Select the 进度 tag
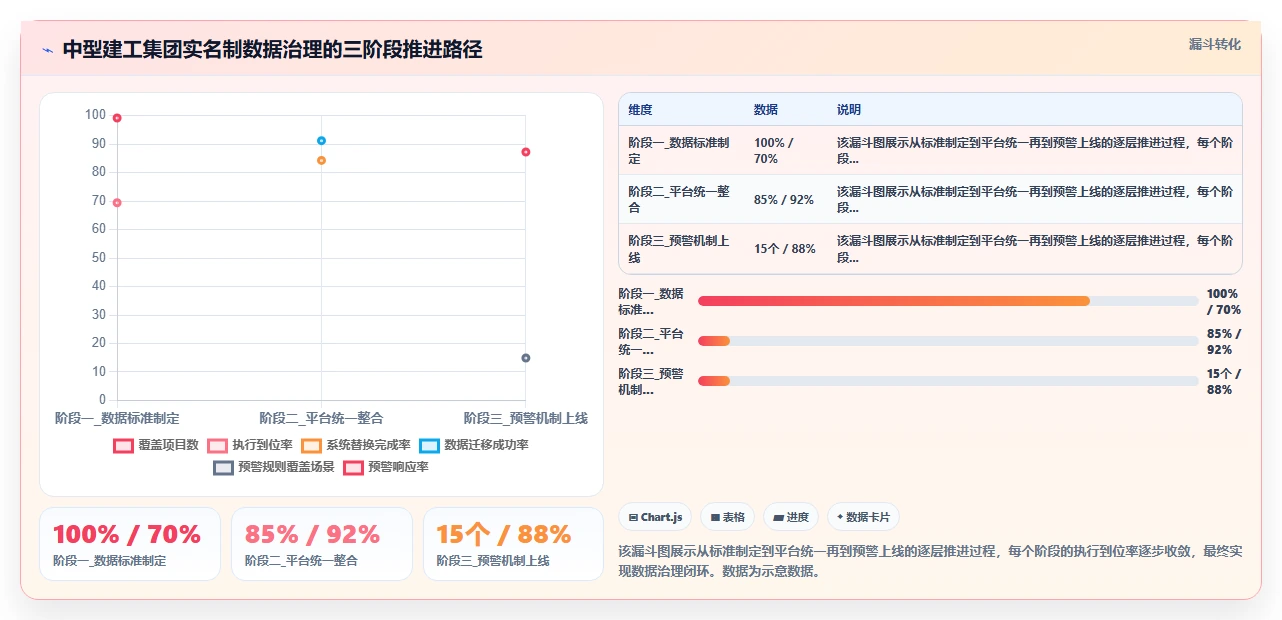 (x=791, y=517)
